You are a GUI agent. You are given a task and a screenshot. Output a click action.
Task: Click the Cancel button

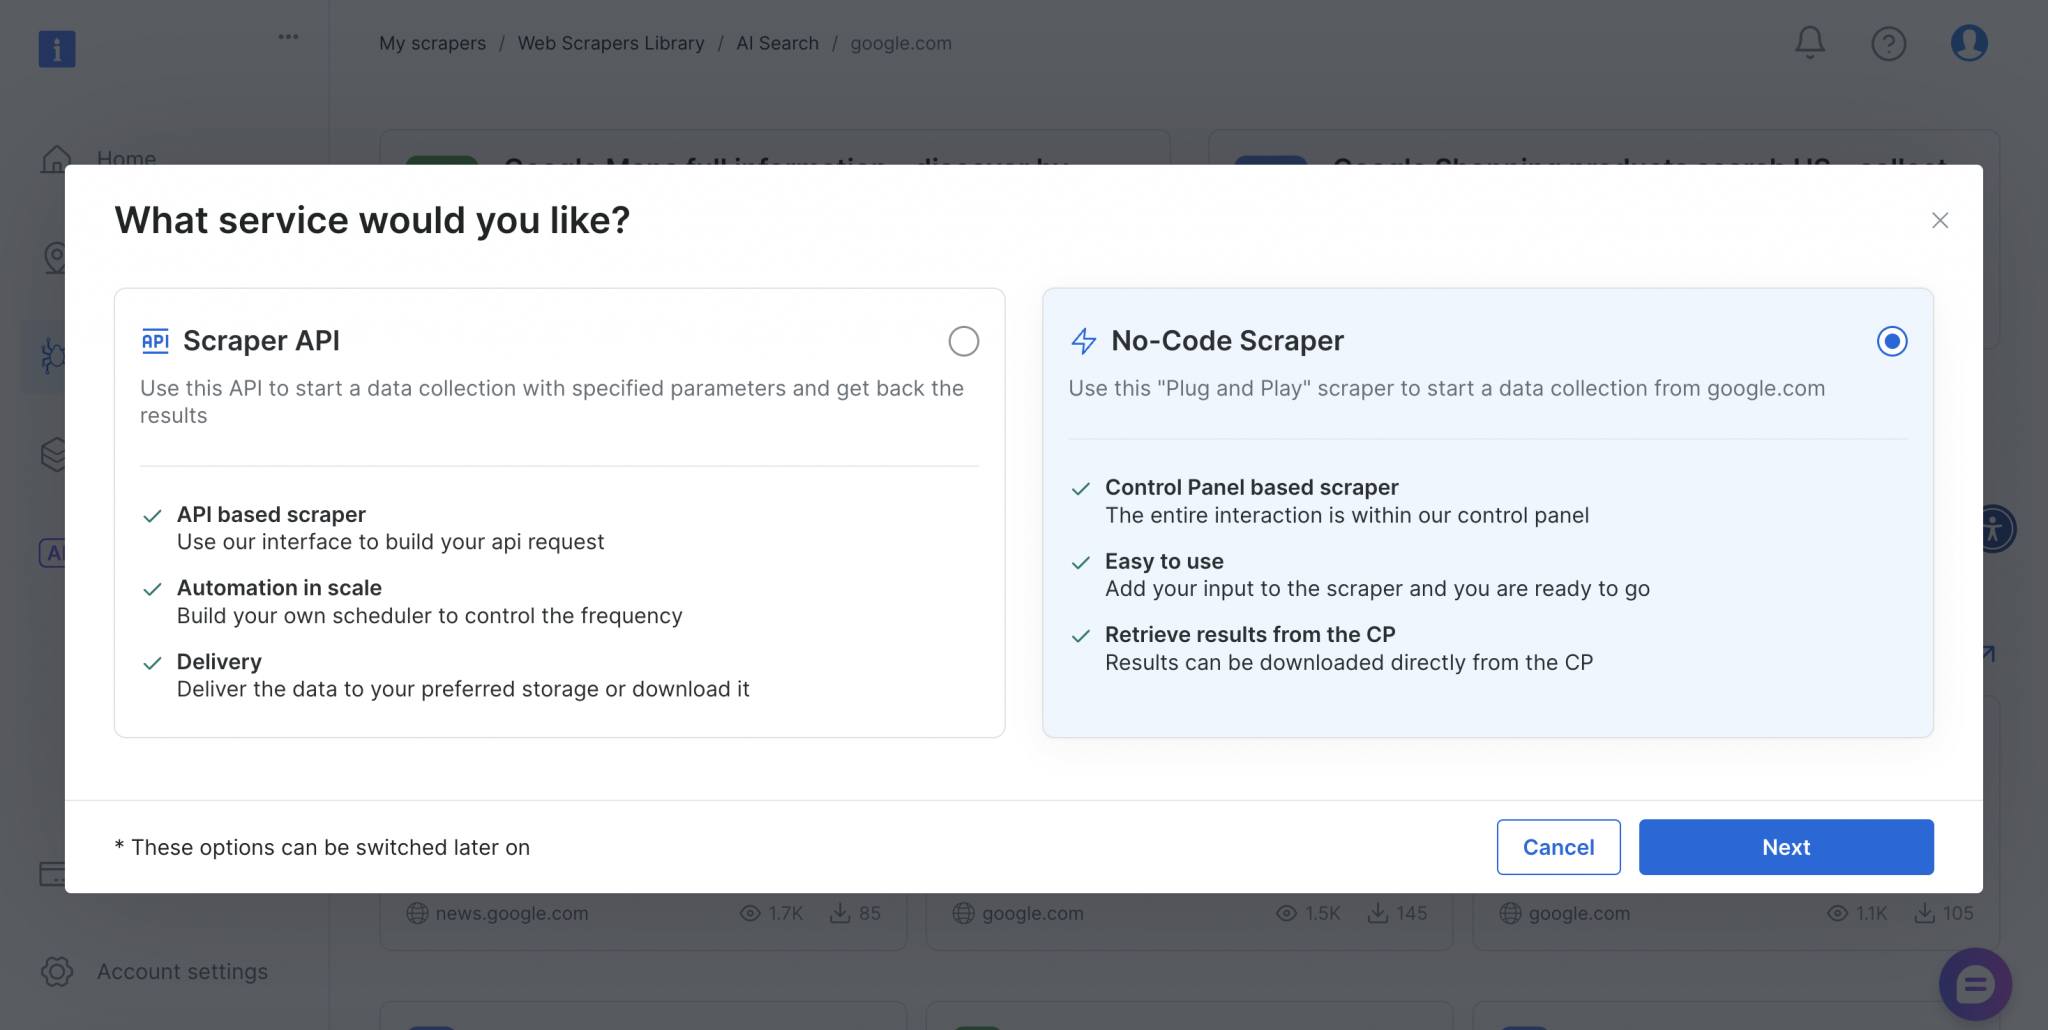[x=1558, y=847]
